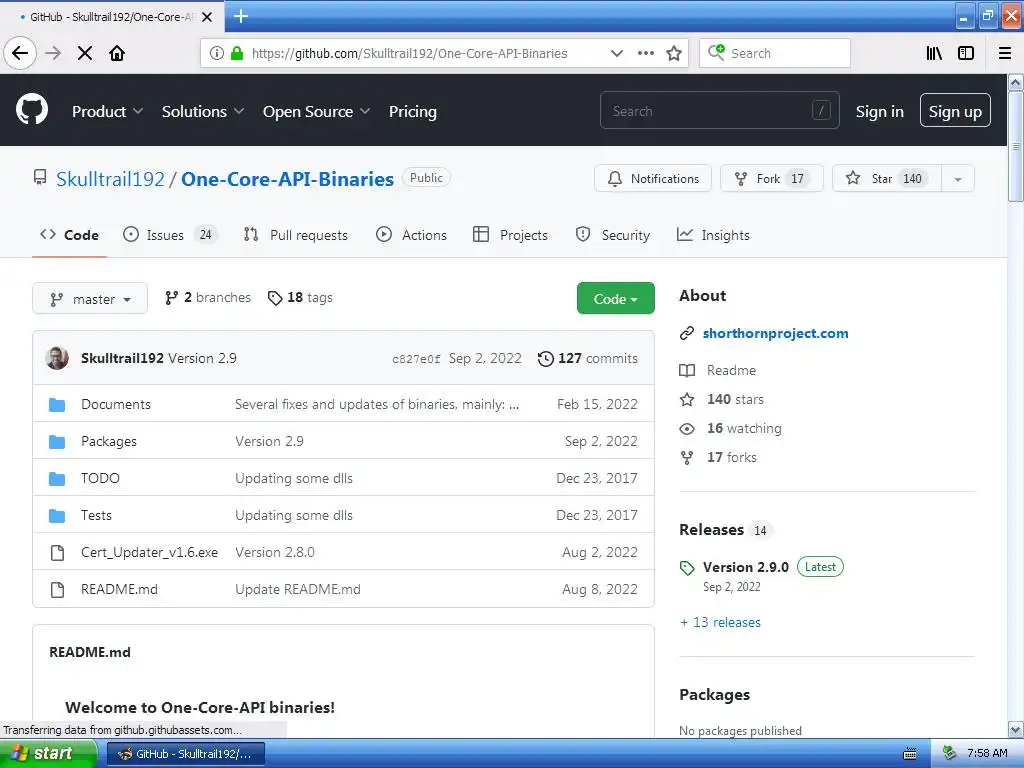
Task: Go back with the browser back arrow
Action: pyautogui.click(x=20, y=54)
